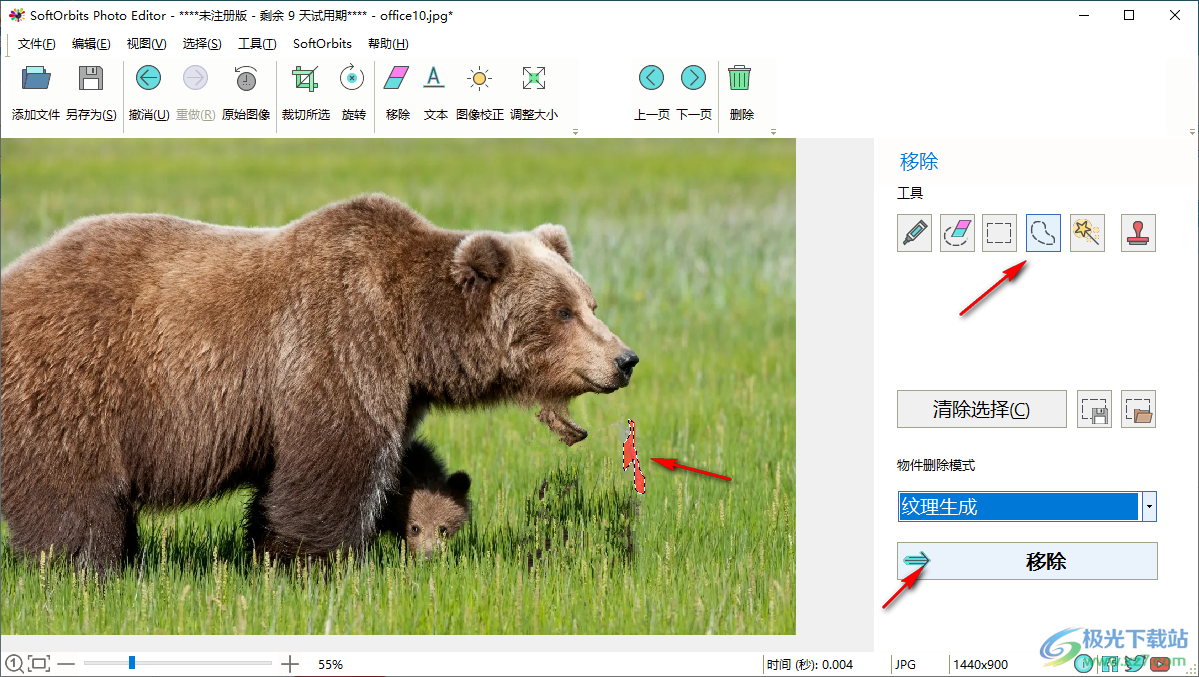Click the 移除 remove button

click(x=1026, y=561)
